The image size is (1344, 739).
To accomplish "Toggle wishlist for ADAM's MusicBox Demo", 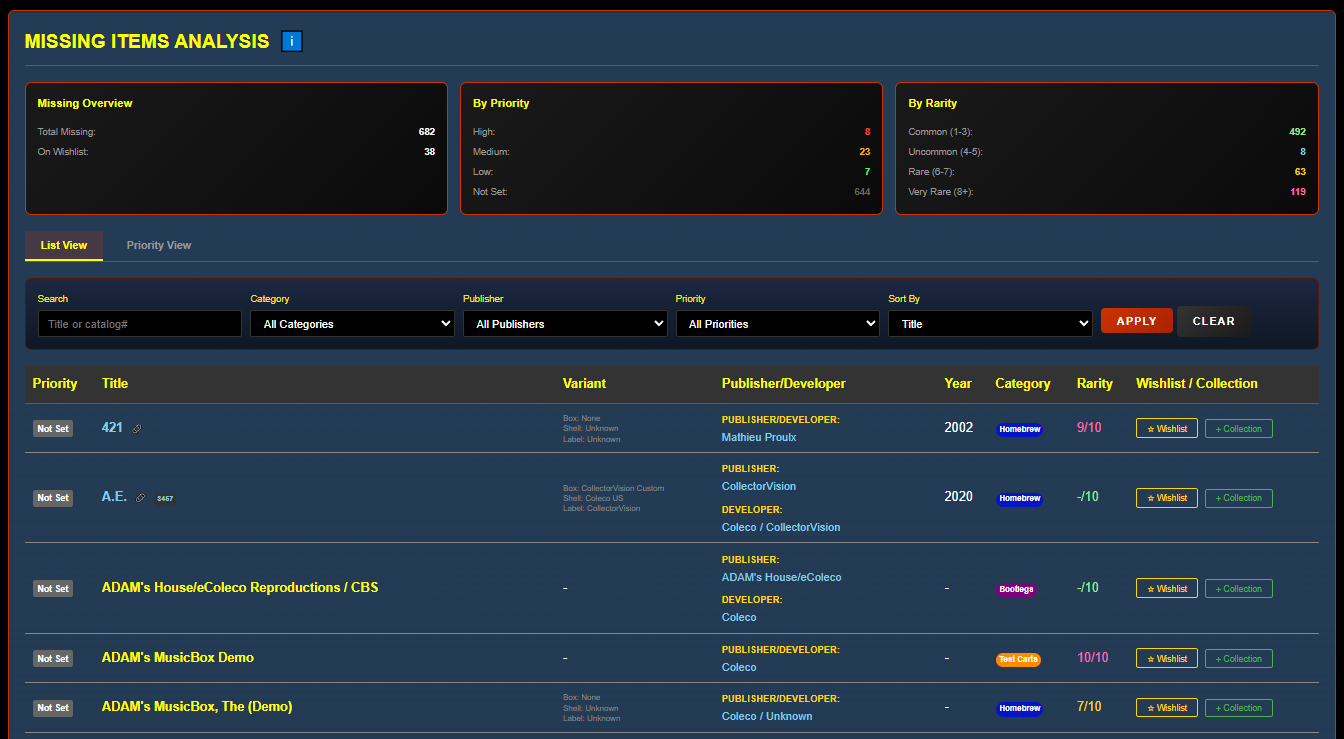I will pyautogui.click(x=1166, y=659).
